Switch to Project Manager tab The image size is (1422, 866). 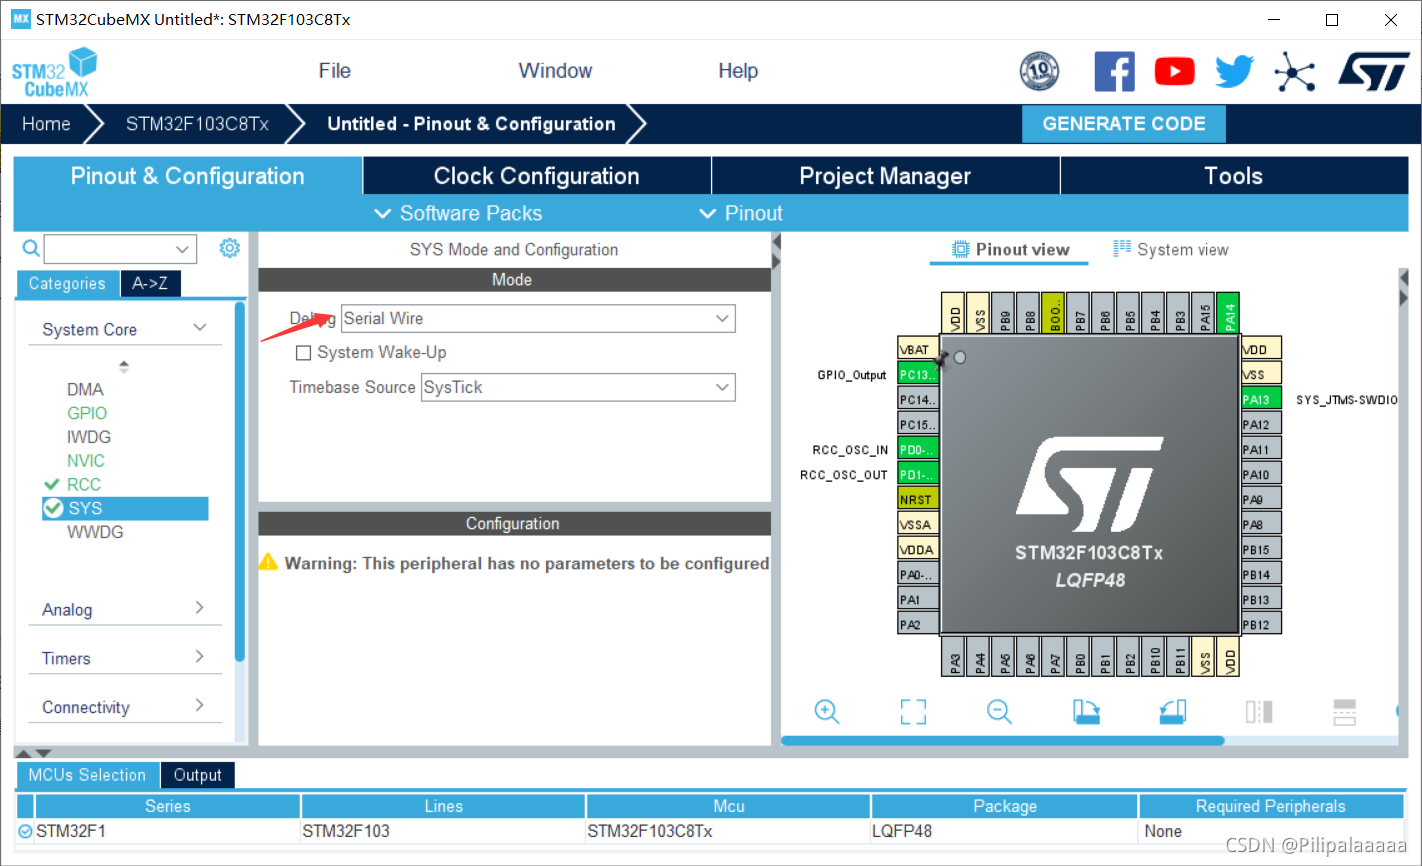[x=885, y=176]
